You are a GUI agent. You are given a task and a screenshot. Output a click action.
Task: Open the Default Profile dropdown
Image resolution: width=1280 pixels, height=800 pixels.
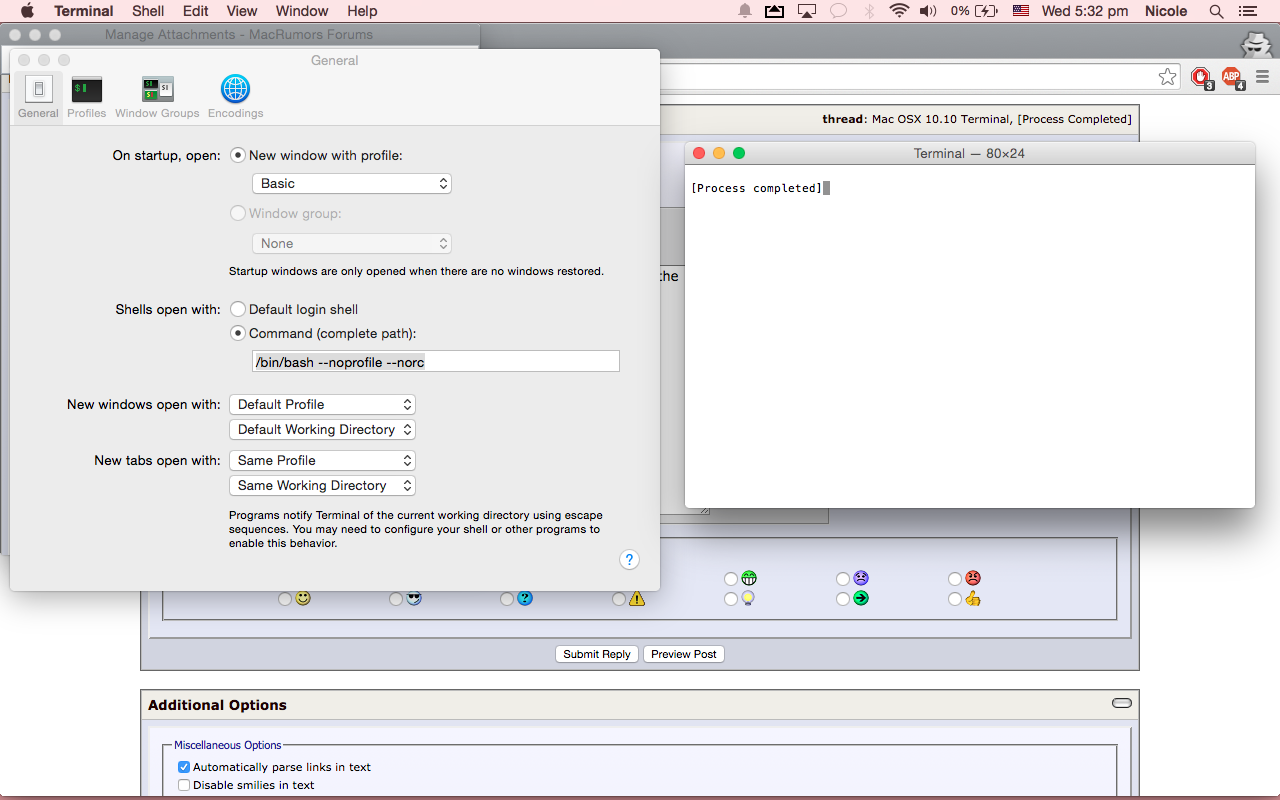pos(322,405)
